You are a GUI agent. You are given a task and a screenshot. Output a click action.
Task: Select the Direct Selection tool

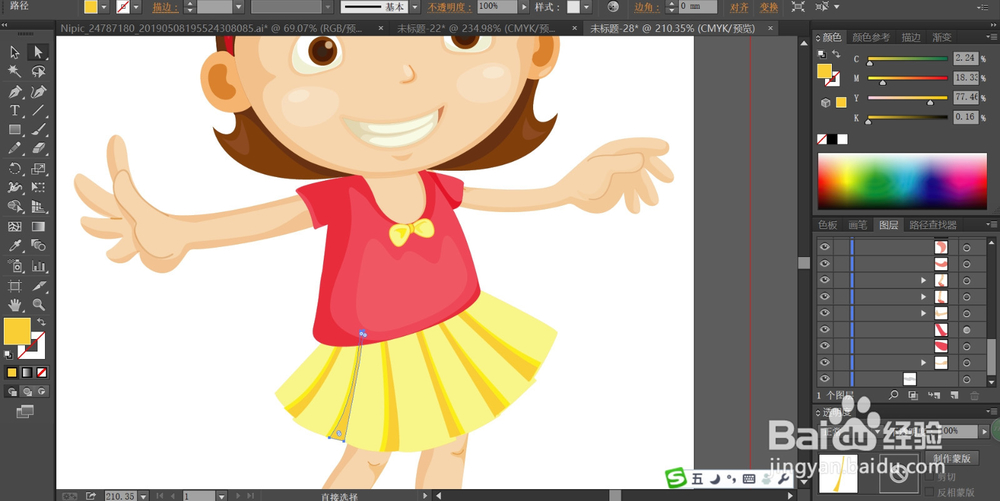click(x=38, y=53)
